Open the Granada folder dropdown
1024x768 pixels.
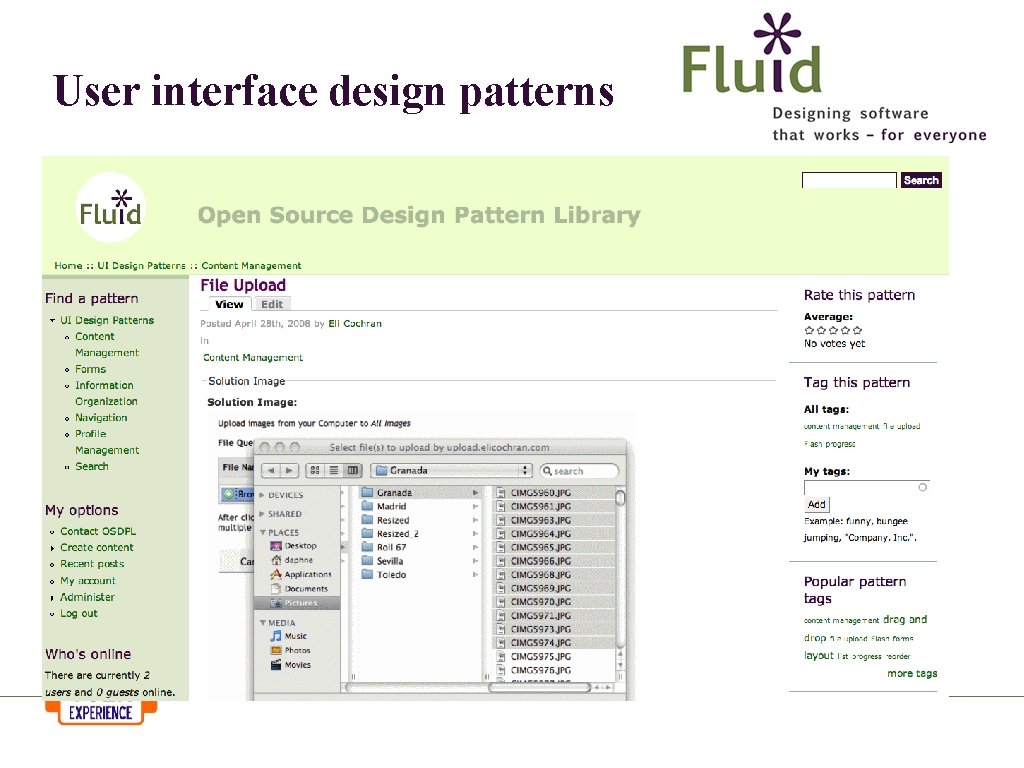coord(450,471)
